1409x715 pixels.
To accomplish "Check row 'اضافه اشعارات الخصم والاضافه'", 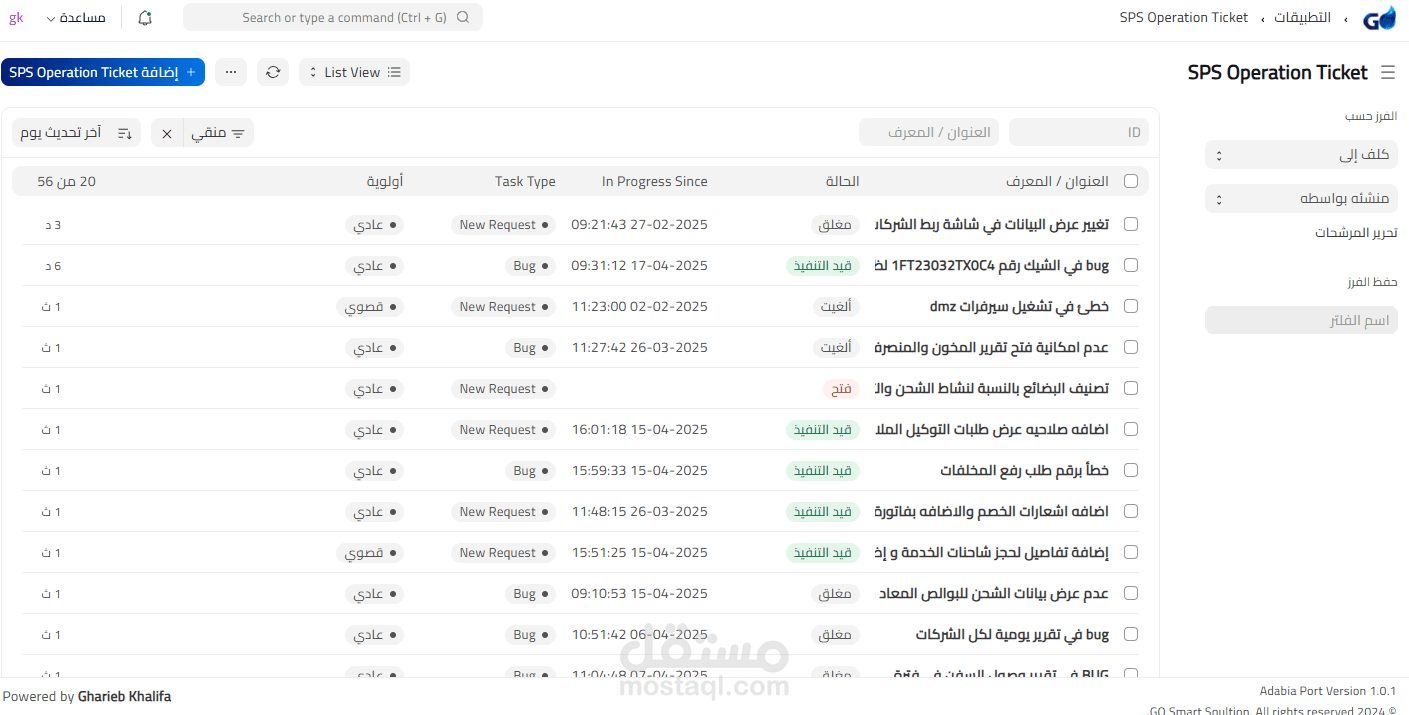I will 1131,511.
